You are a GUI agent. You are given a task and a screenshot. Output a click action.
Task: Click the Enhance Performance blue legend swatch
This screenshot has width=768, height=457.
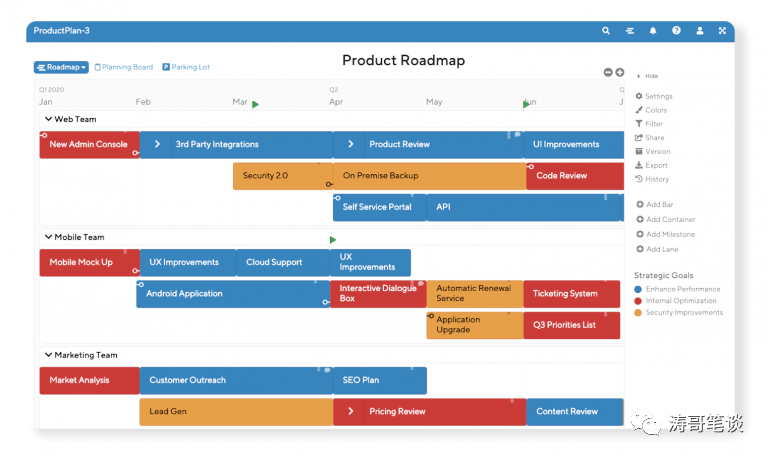tap(639, 289)
